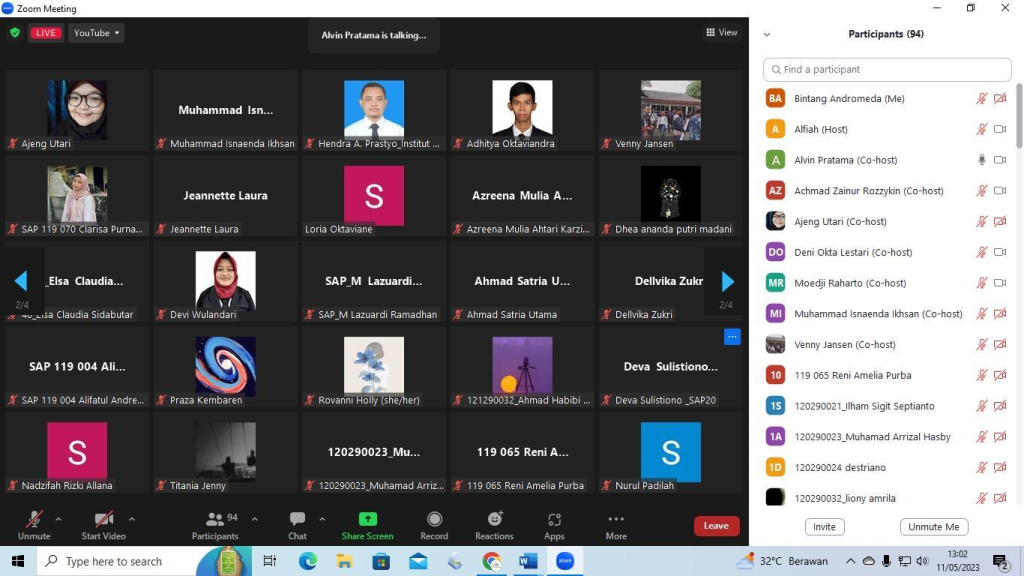The width and height of the screenshot is (1024, 576).
Task: Open Google Chrome from the taskbar
Action: click(492, 561)
